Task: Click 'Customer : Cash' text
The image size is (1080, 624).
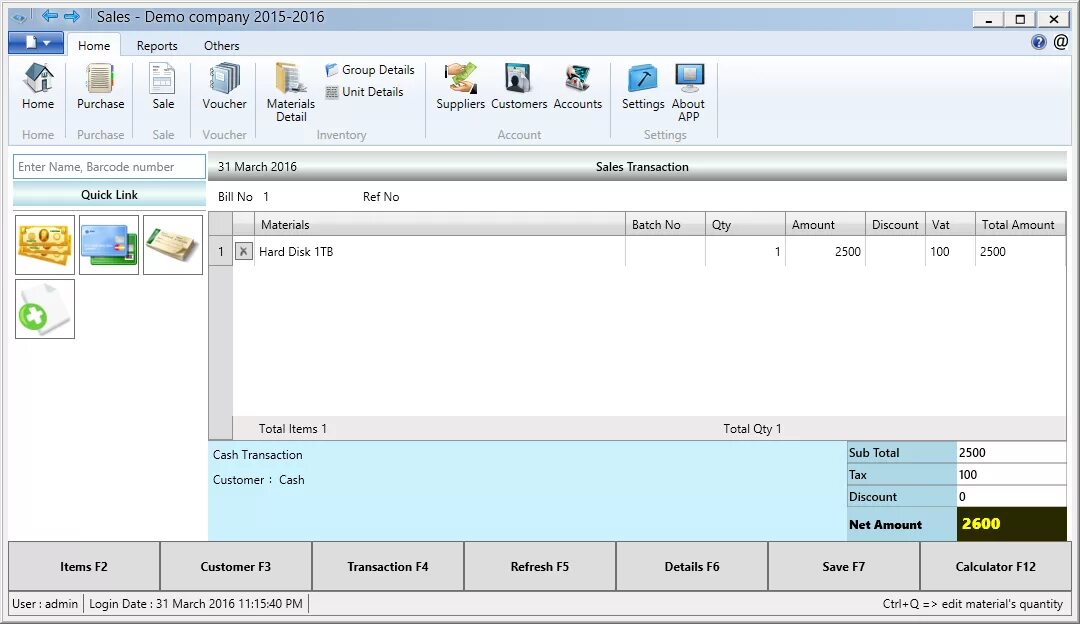Action: coord(258,480)
